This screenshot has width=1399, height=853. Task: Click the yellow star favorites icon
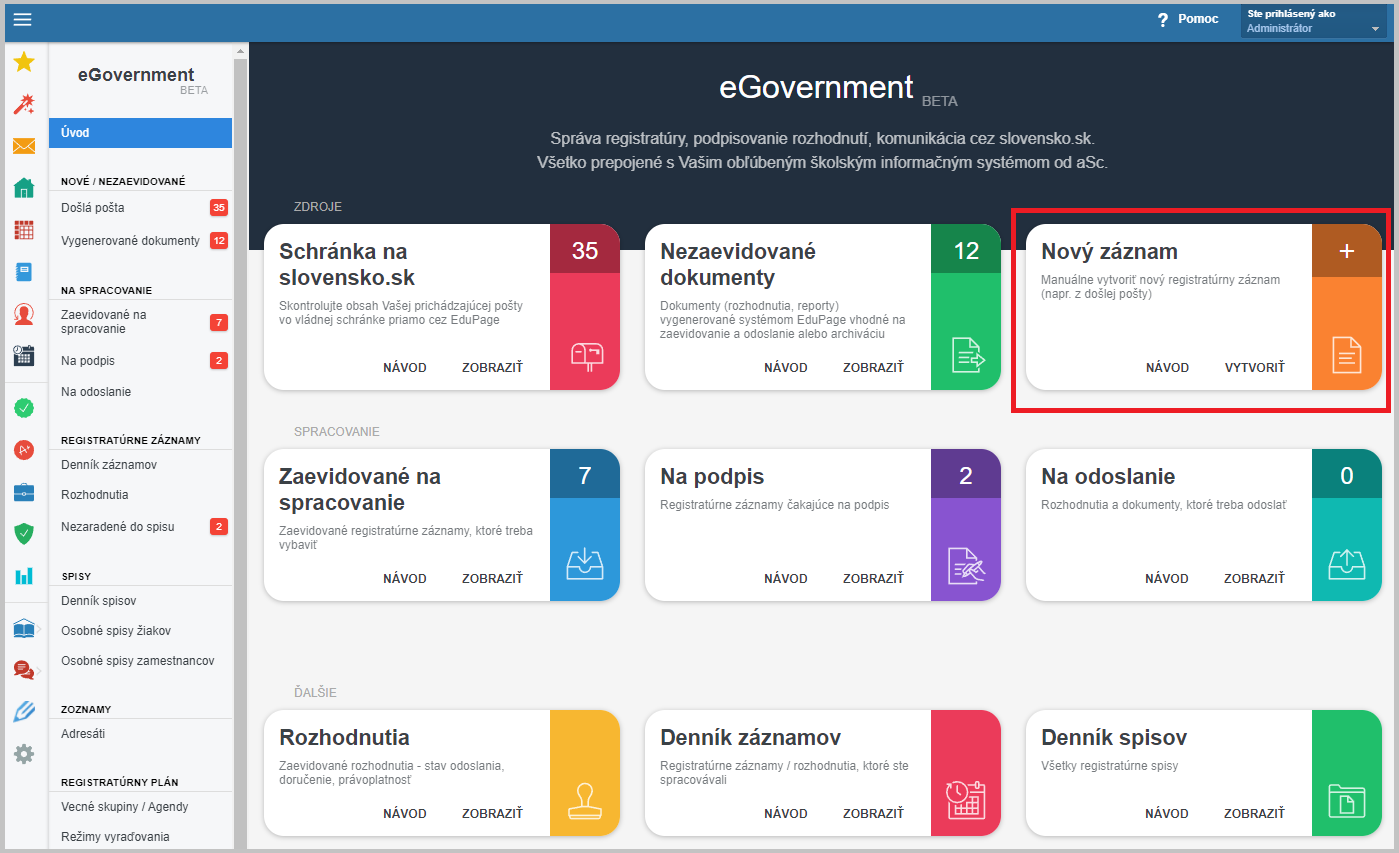24,62
